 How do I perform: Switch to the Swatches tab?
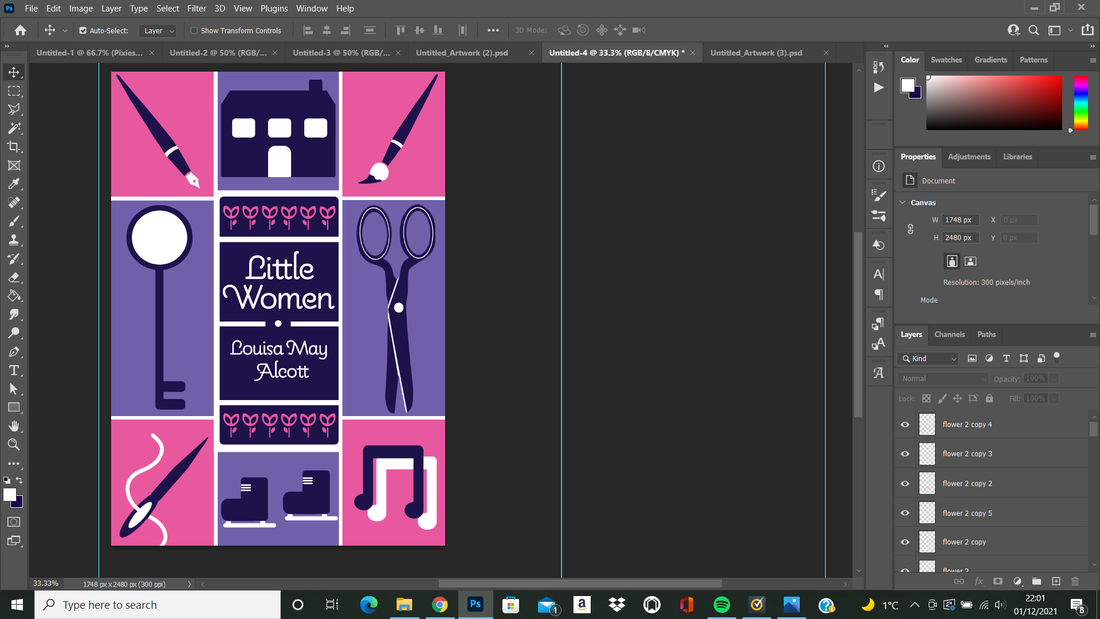click(946, 60)
